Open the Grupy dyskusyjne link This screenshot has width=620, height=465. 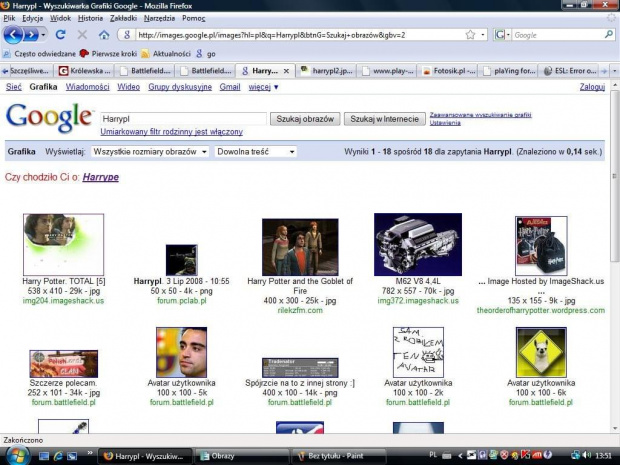[180, 87]
